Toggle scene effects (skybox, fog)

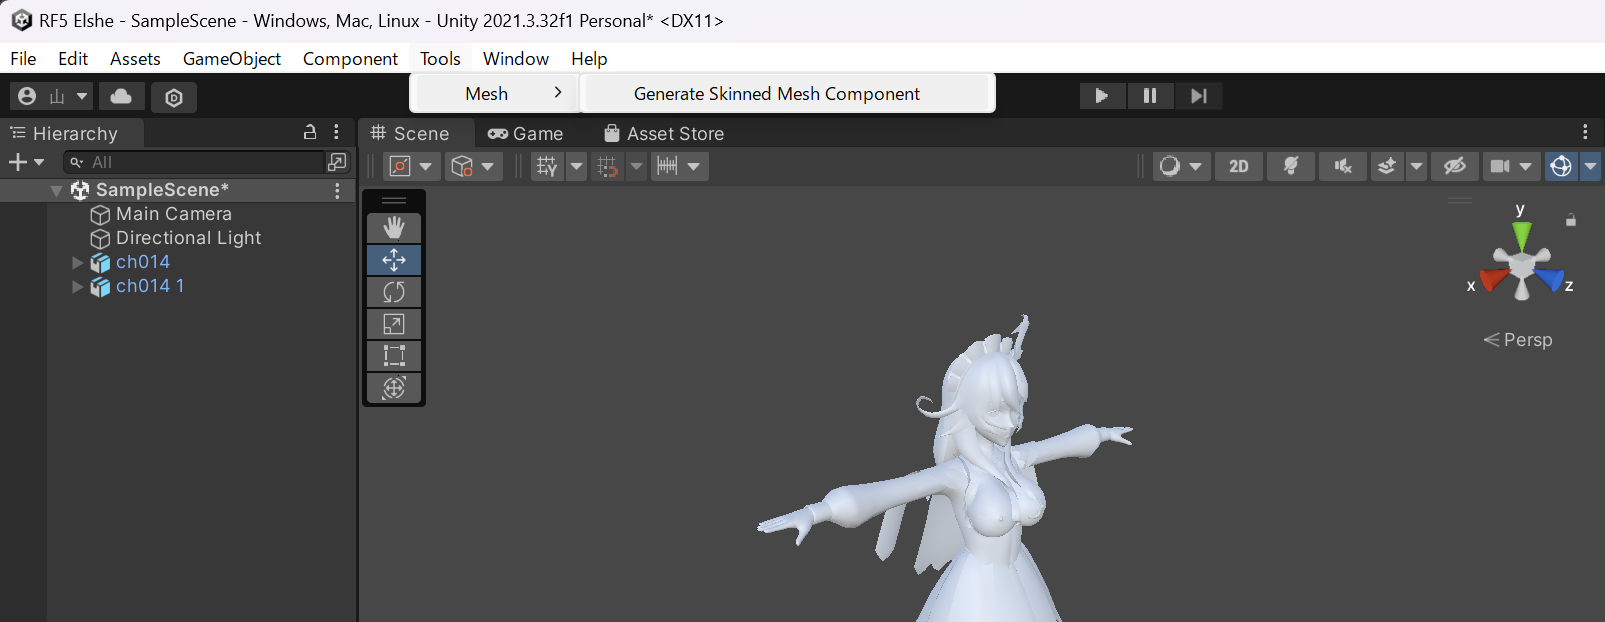point(1387,166)
